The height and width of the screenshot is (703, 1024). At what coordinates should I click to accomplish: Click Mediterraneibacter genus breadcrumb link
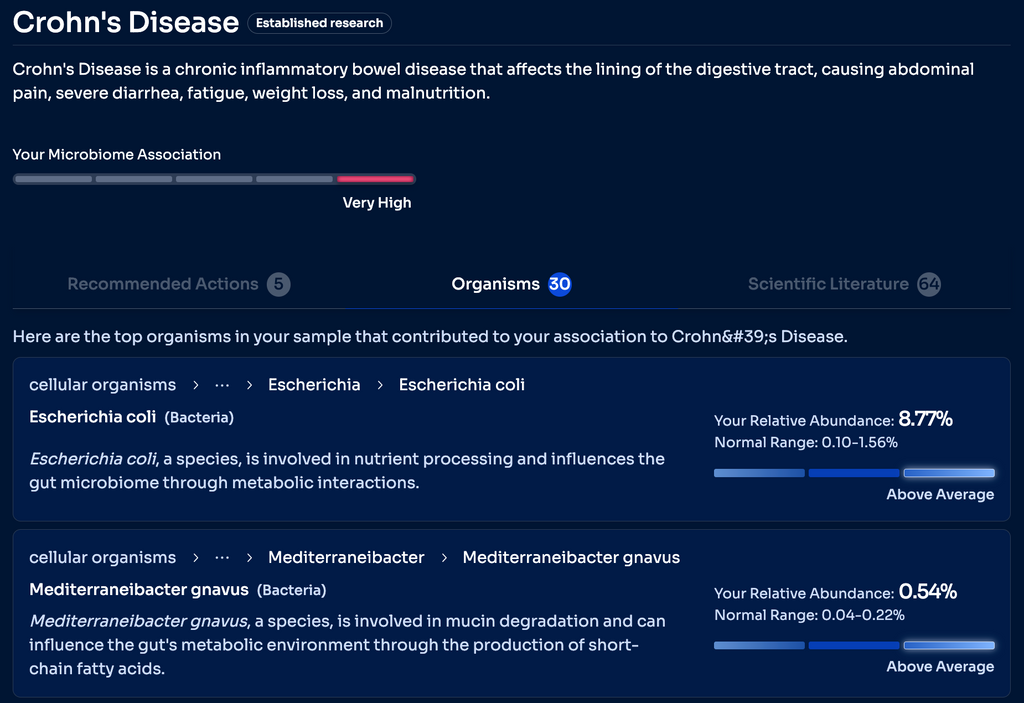pyautogui.click(x=346, y=557)
